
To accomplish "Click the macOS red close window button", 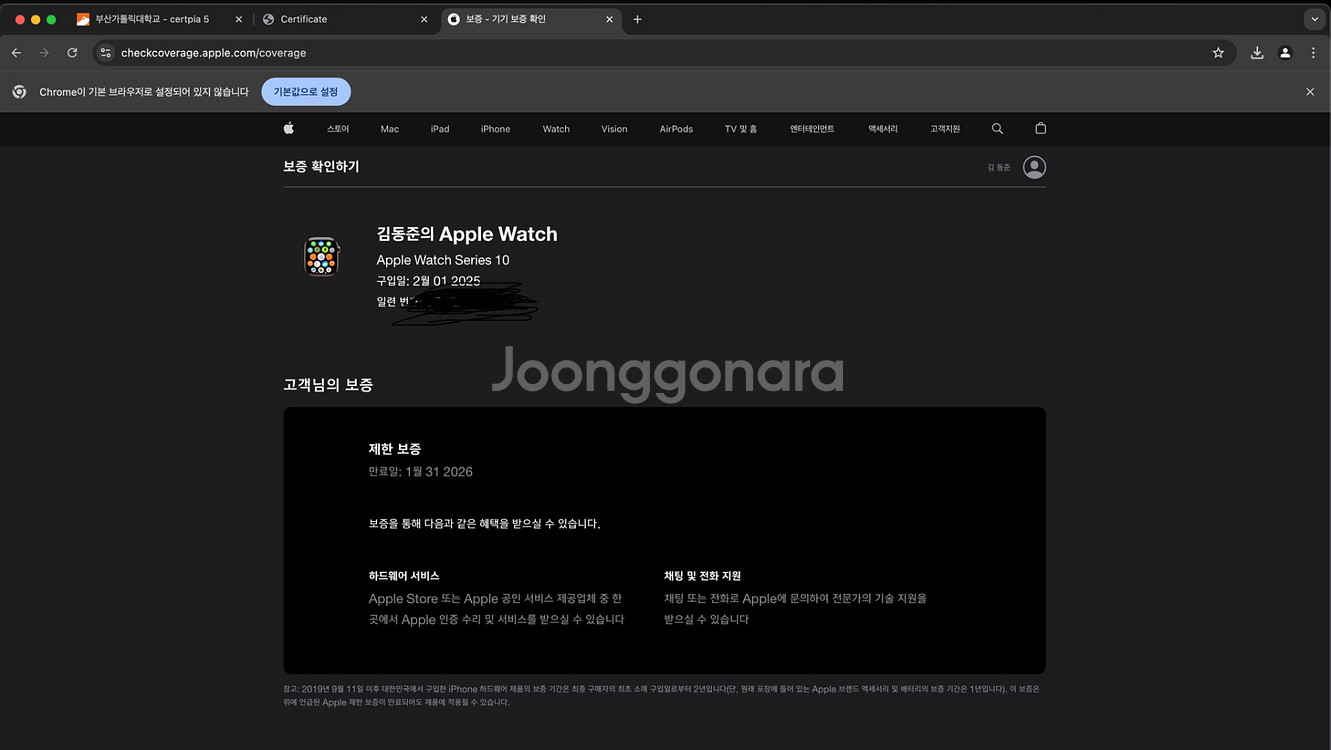I will tap(20, 19).
